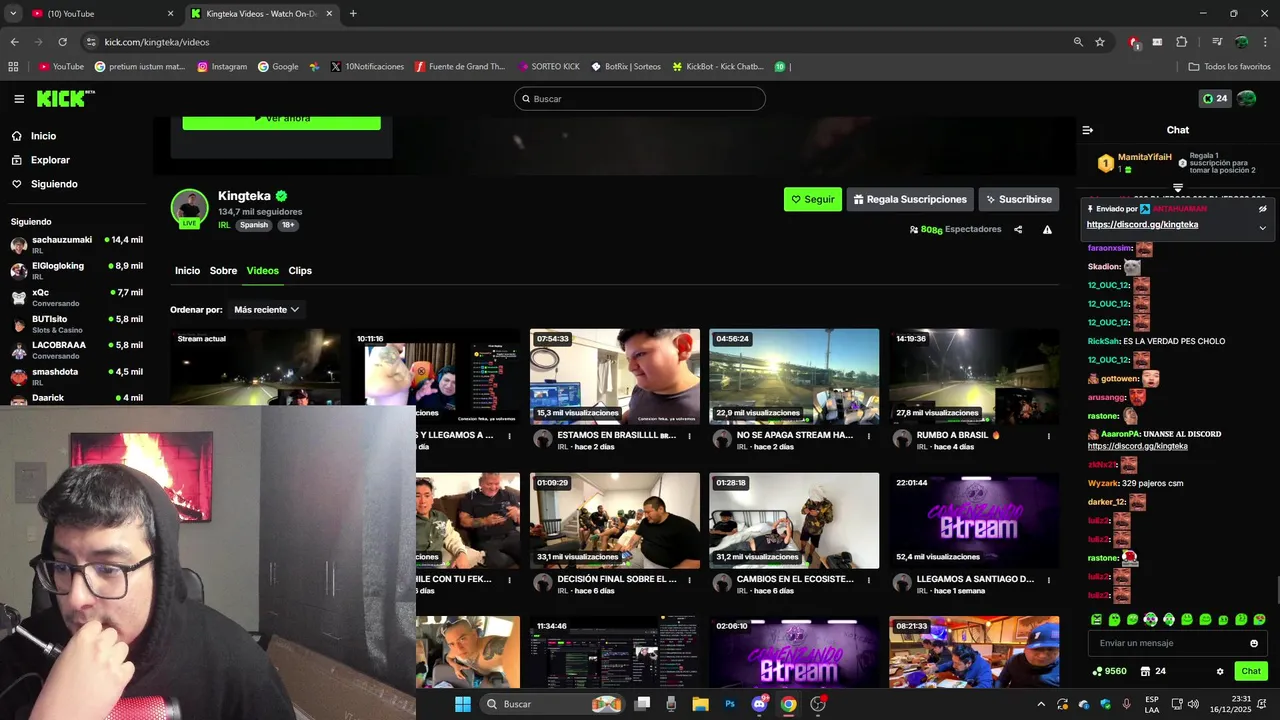Switch to the Inicio channel tab

187,271
